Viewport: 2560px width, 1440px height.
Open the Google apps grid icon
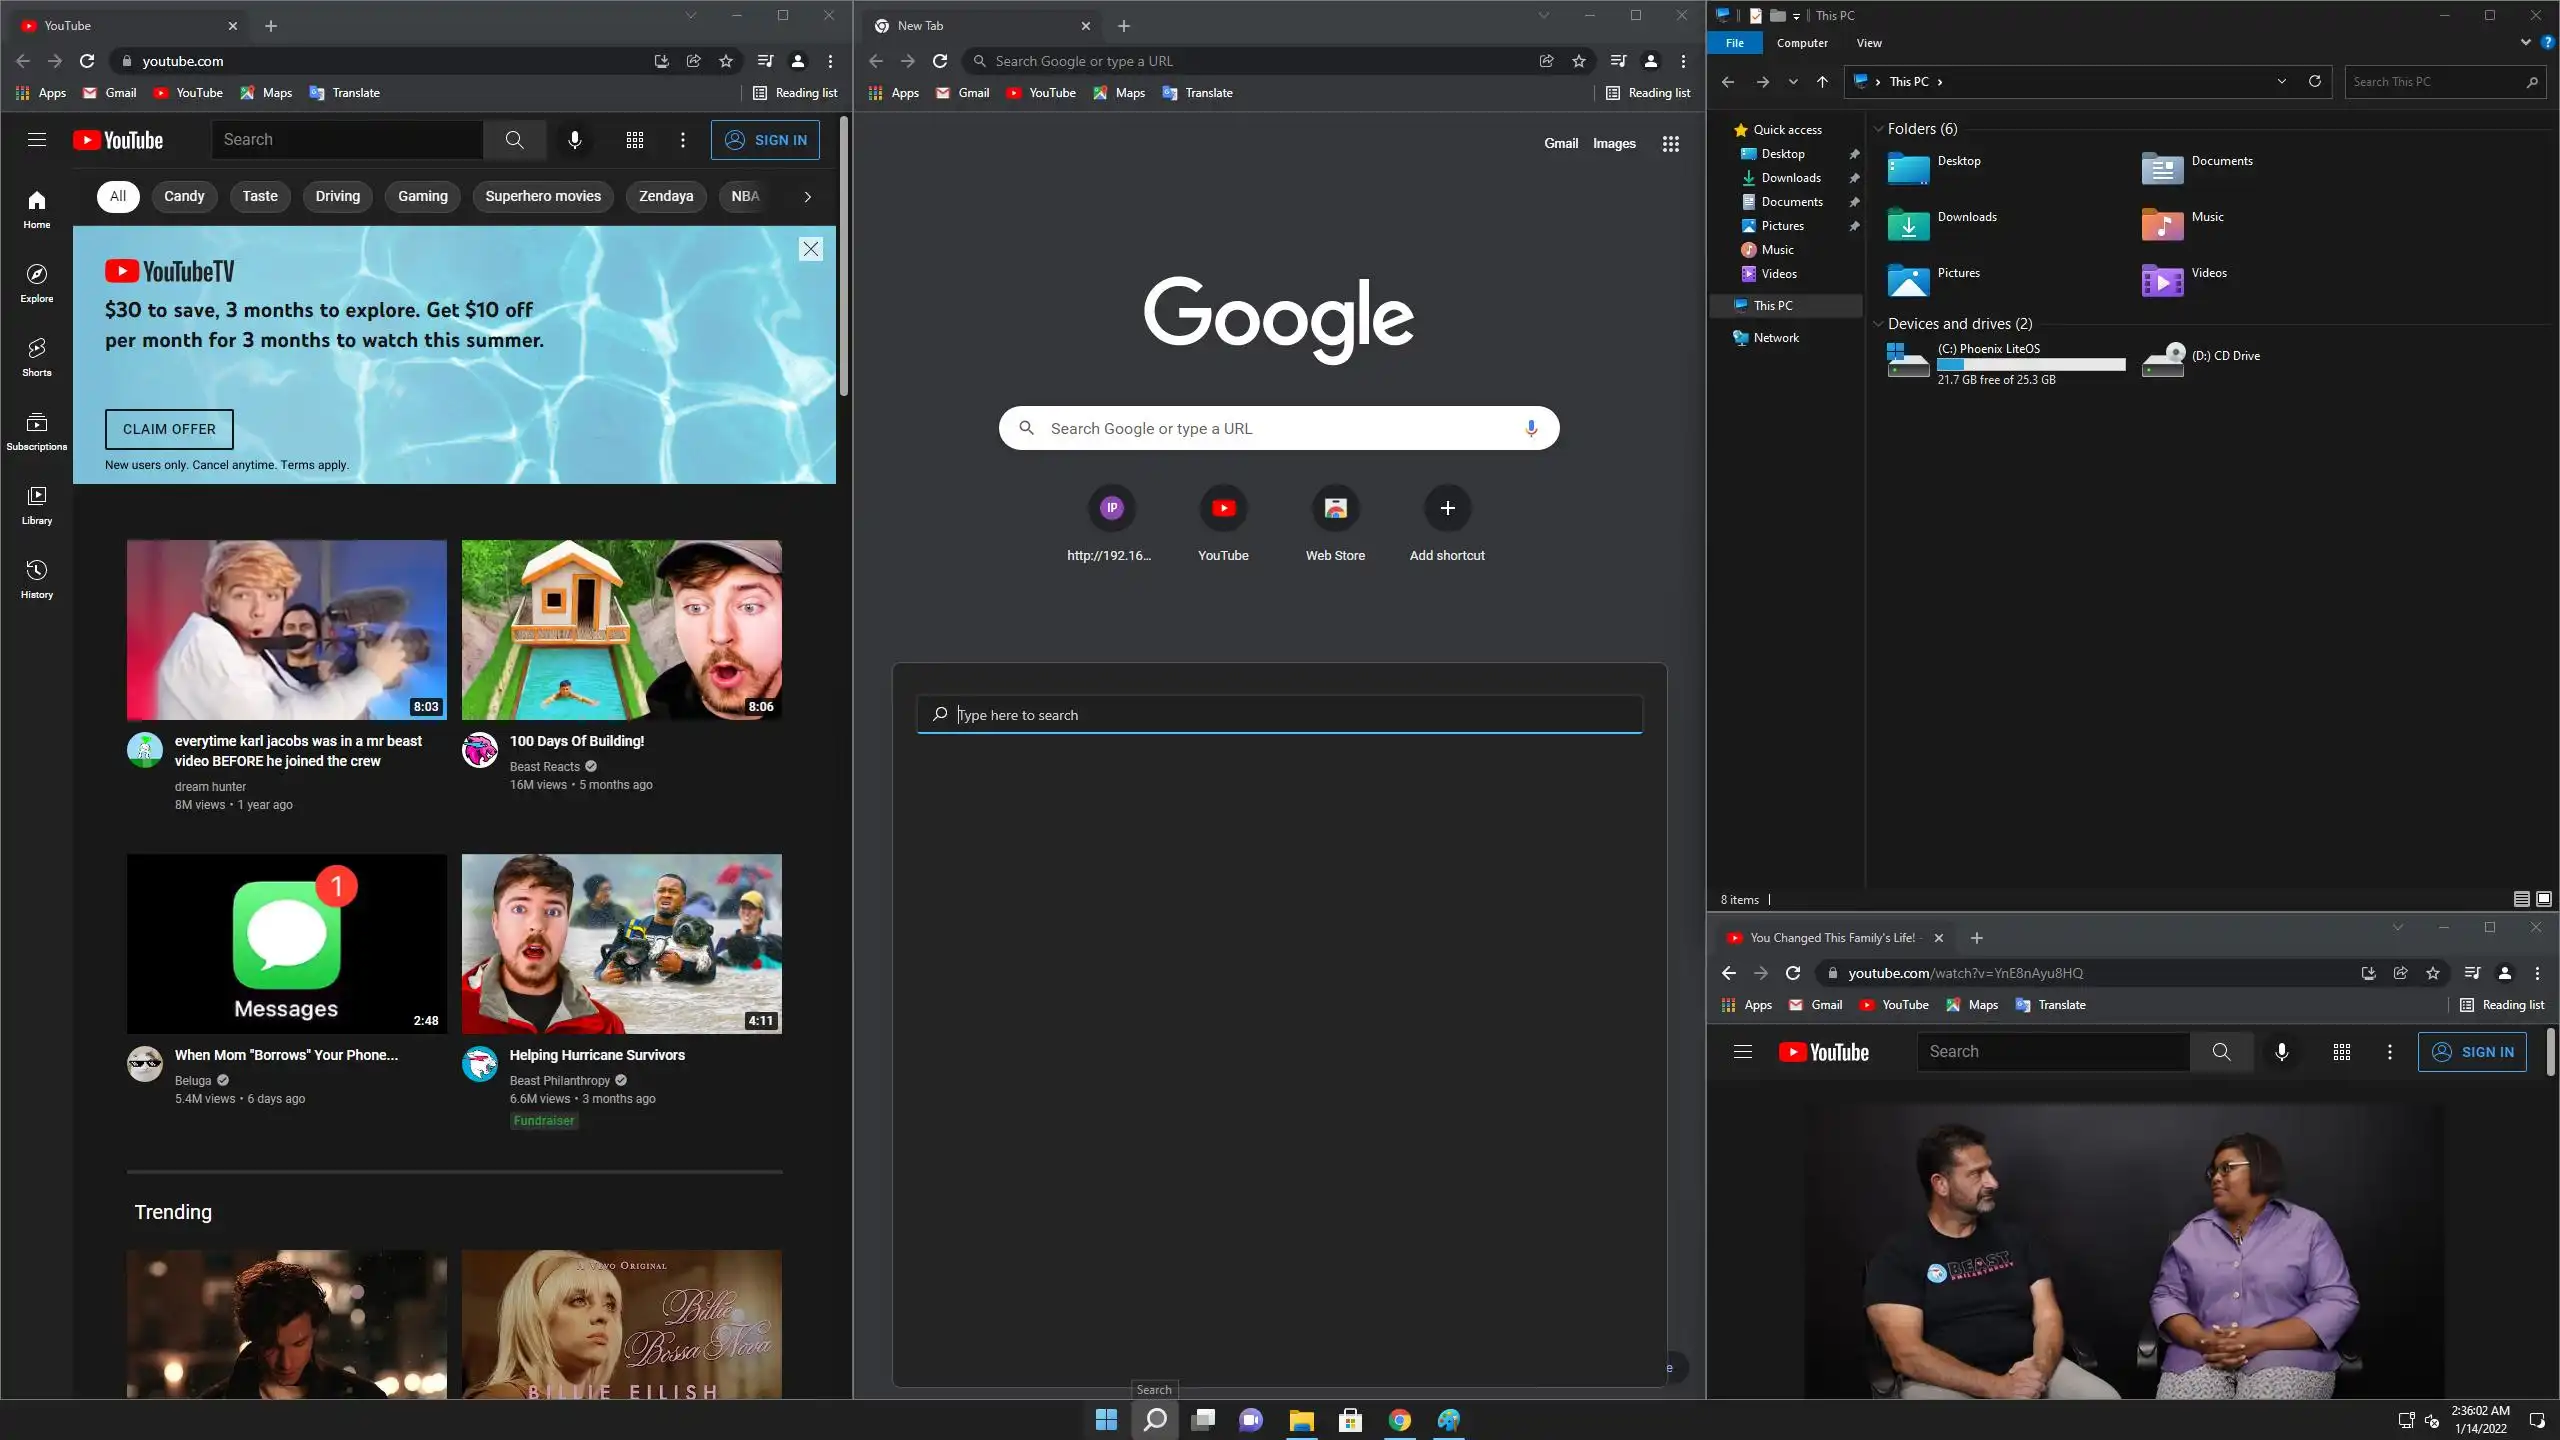(1670, 144)
